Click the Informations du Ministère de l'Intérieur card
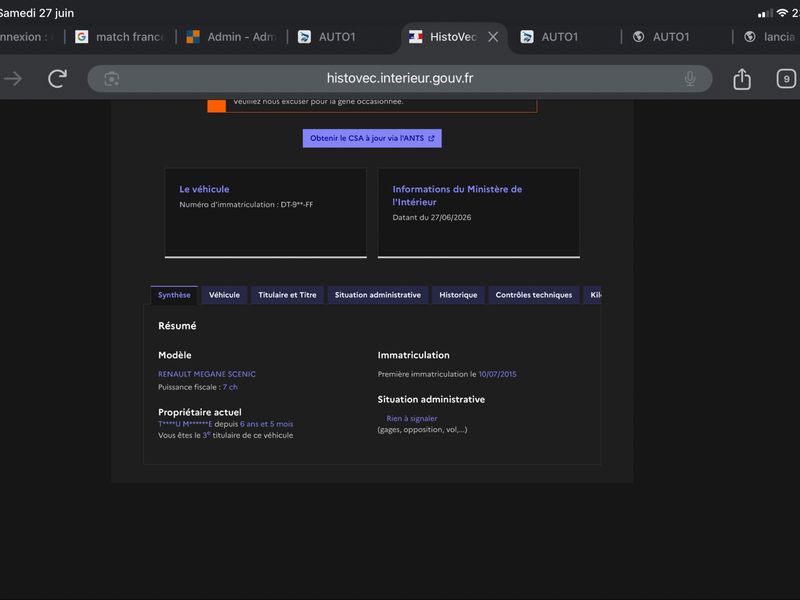 [479, 213]
